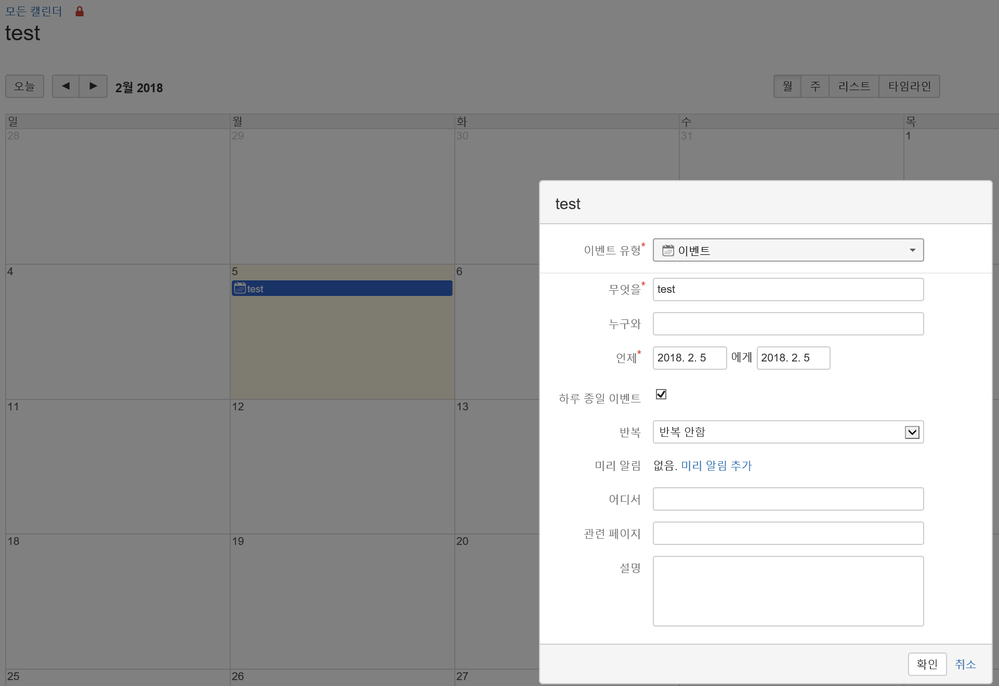Image resolution: width=999 pixels, height=686 pixels.
Task: Click the 오늘 button
Action: pos(25,86)
